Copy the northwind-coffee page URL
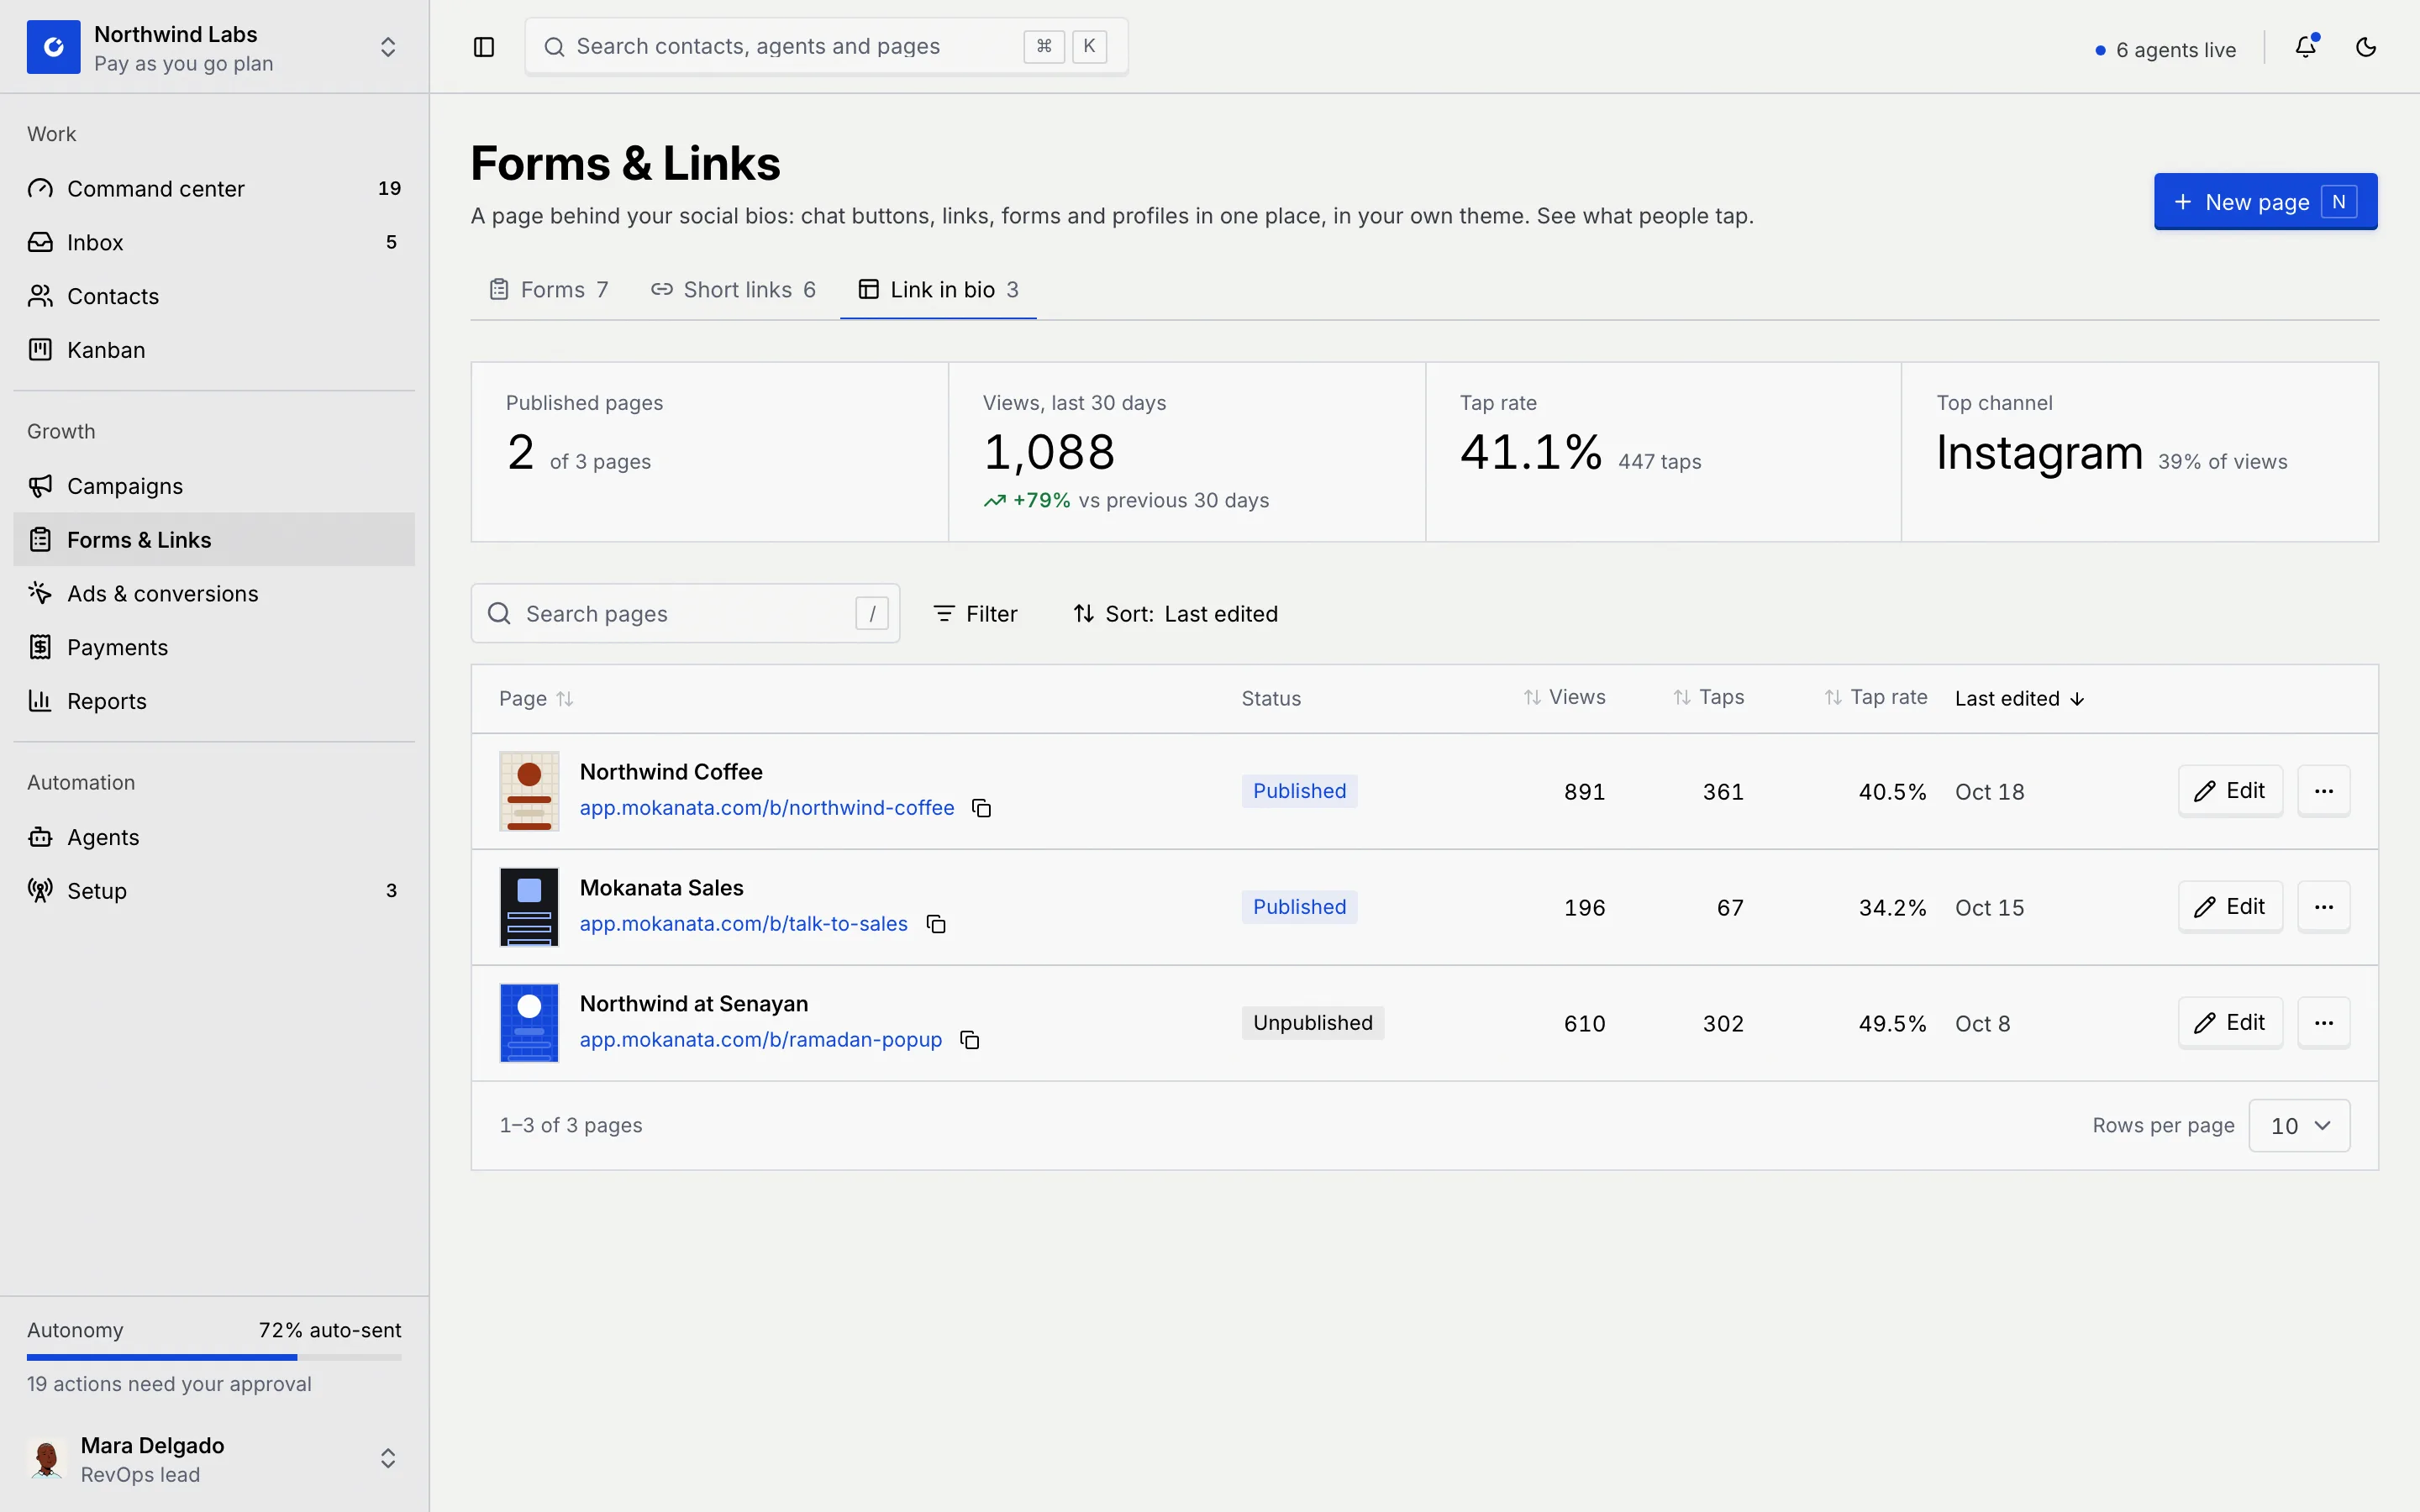The width and height of the screenshot is (2420, 1512). pos(982,808)
